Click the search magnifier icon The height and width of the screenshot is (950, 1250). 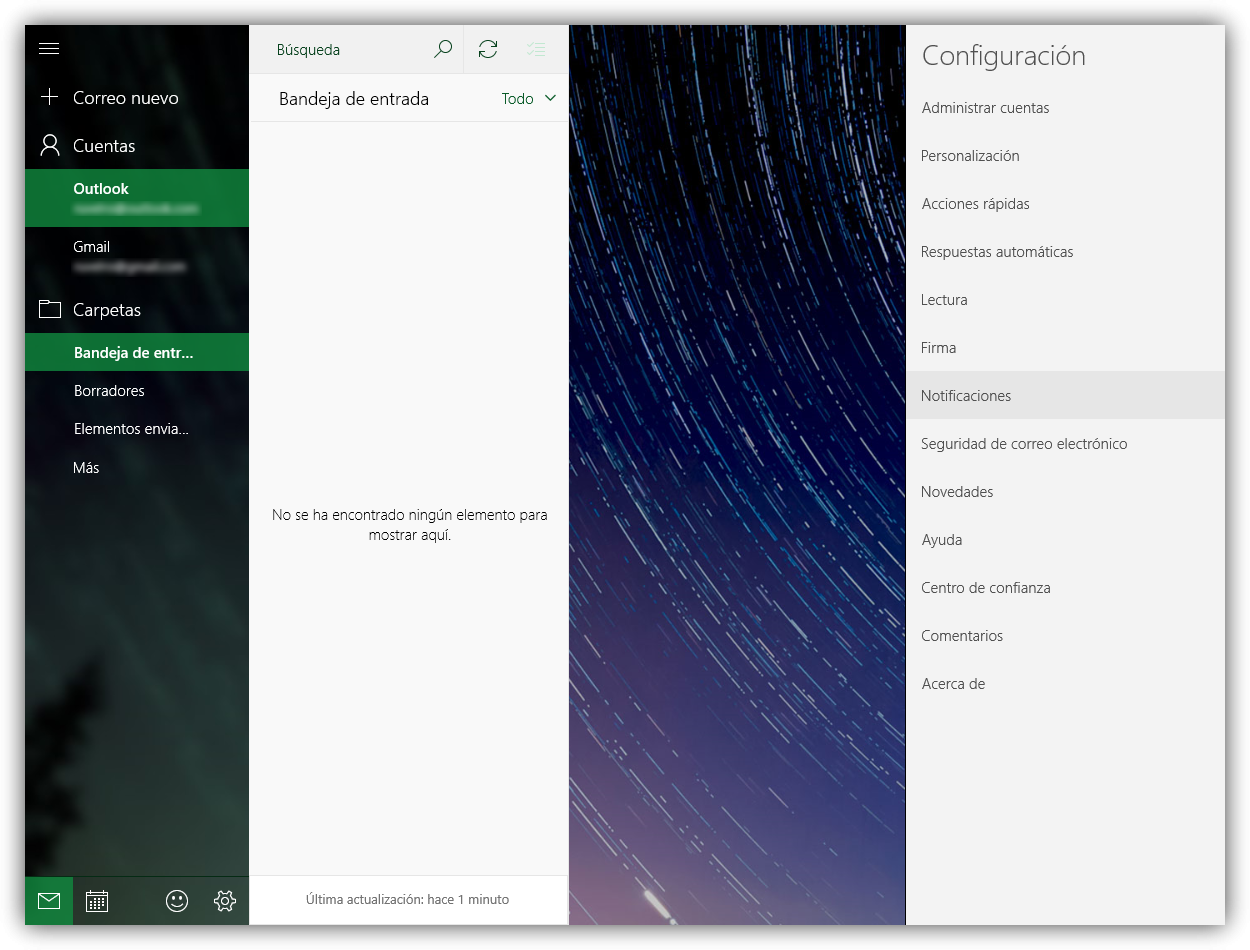443,49
